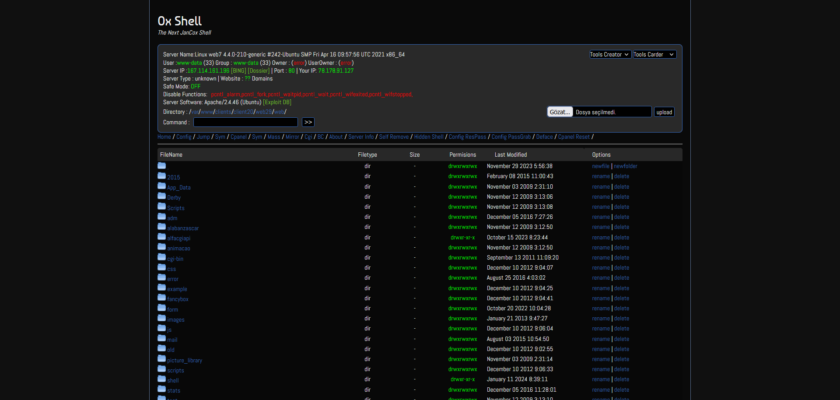
Task: Click drwxr-xr-x permission in alfacgiapi row
Action: coord(462,237)
